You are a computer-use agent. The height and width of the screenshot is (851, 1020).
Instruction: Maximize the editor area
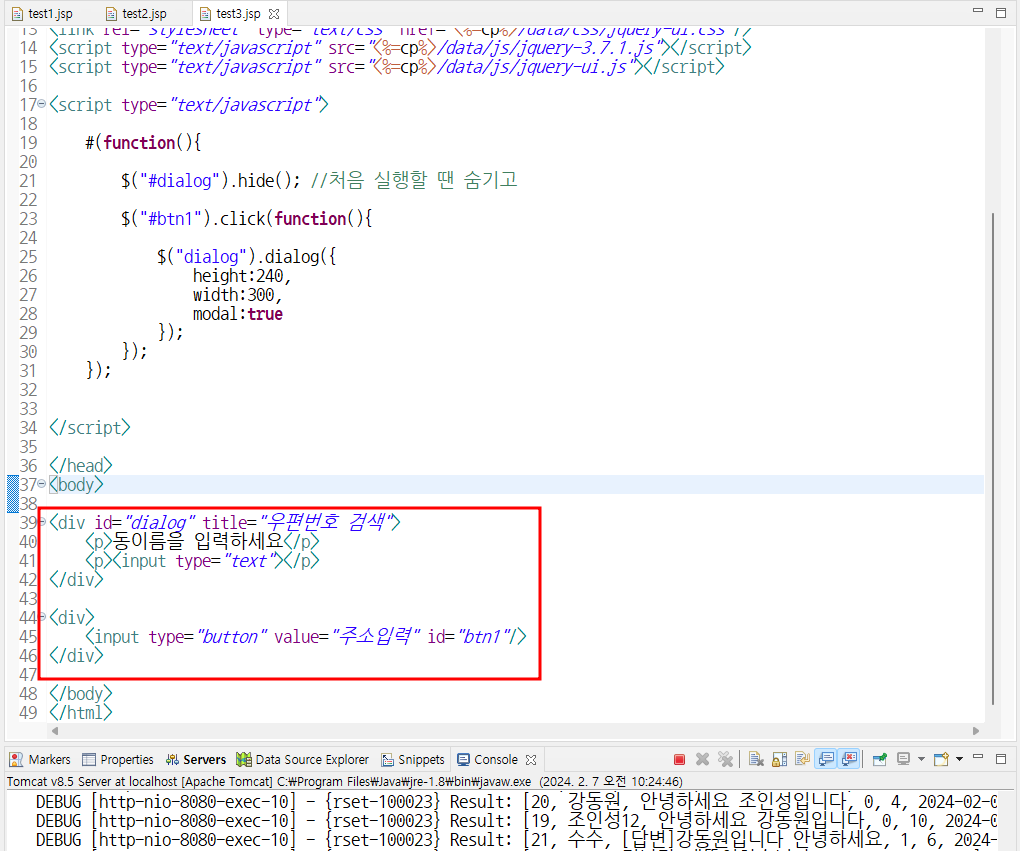tap(1001, 12)
